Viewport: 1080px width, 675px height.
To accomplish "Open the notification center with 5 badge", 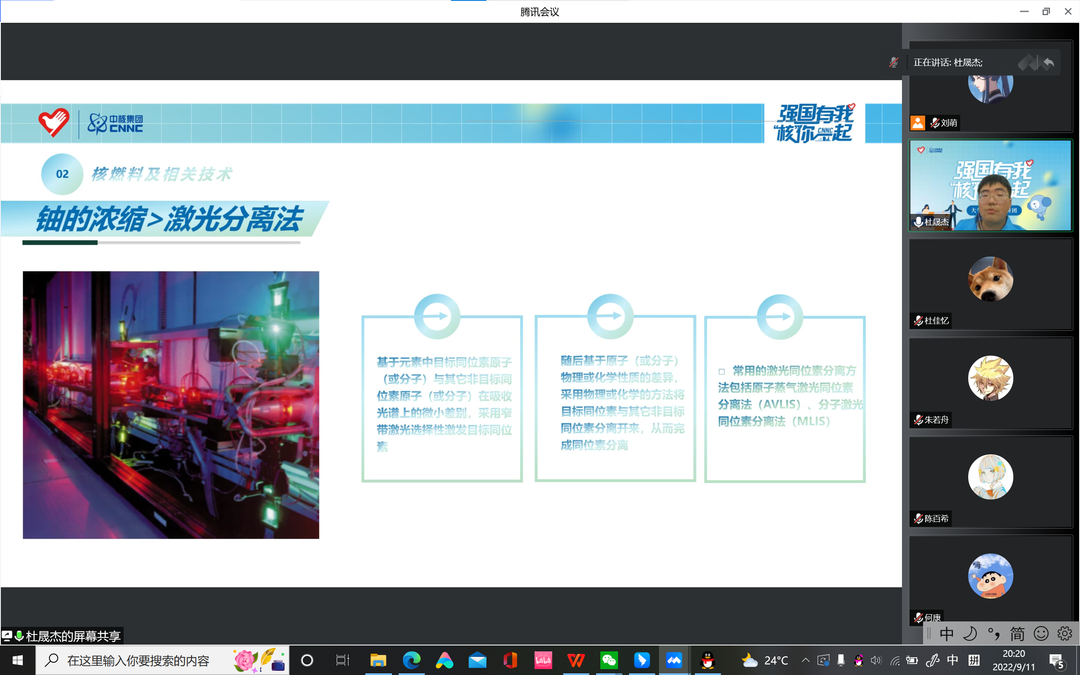I will coord(1057,660).
